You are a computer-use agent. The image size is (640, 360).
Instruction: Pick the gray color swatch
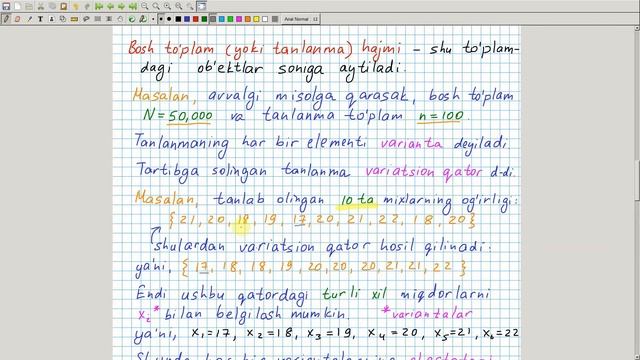(213, 19)
